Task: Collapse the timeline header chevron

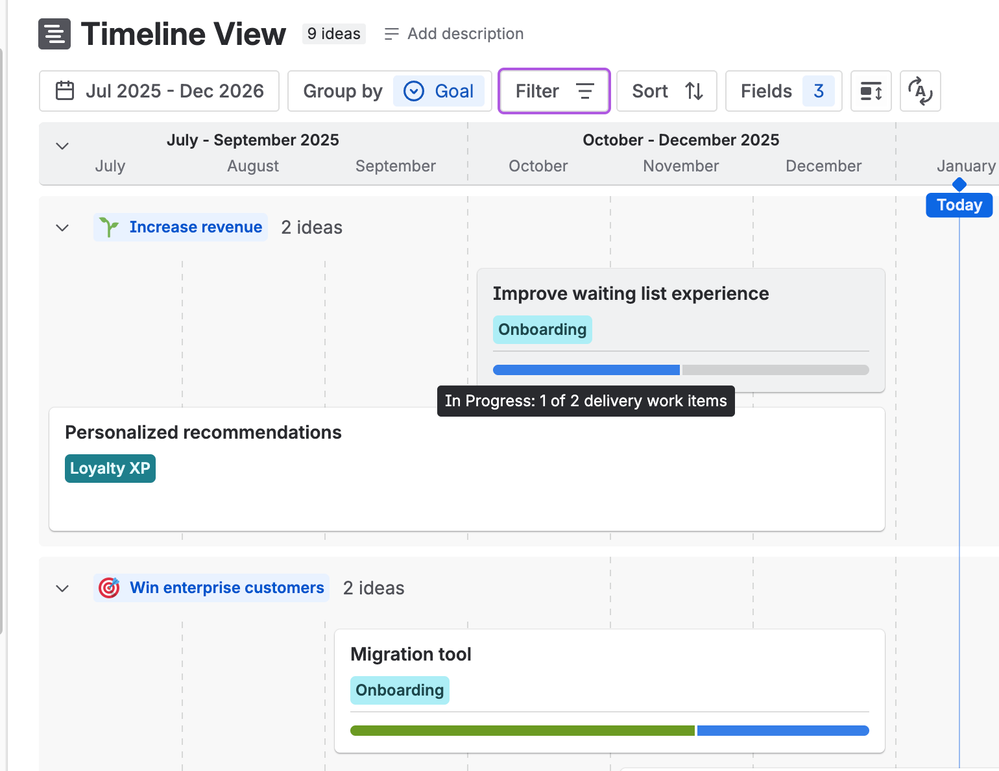Action: point(62,146)
